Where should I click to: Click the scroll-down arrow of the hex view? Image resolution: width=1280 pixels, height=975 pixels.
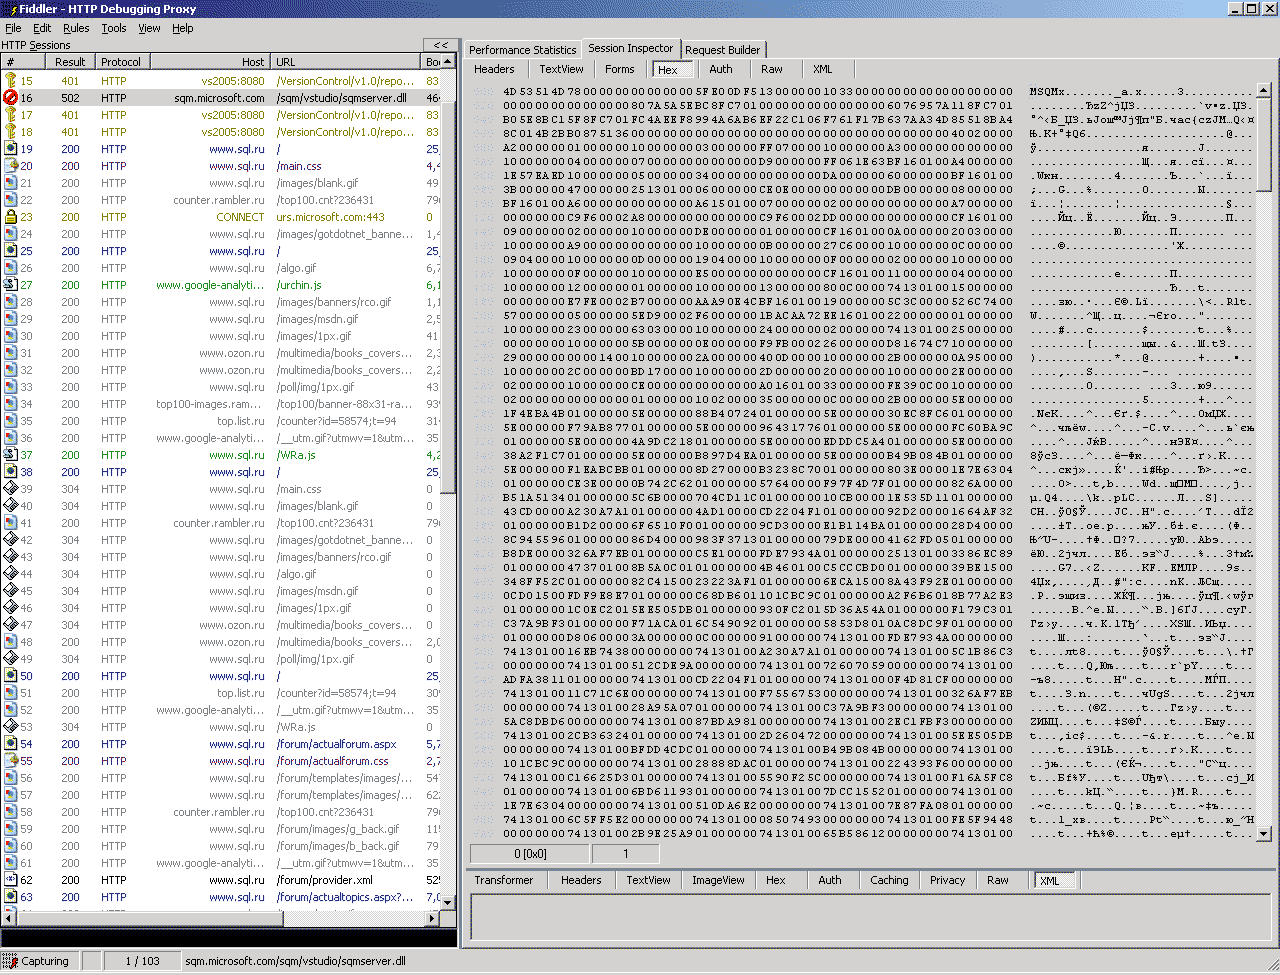[x=1264, y=833]
